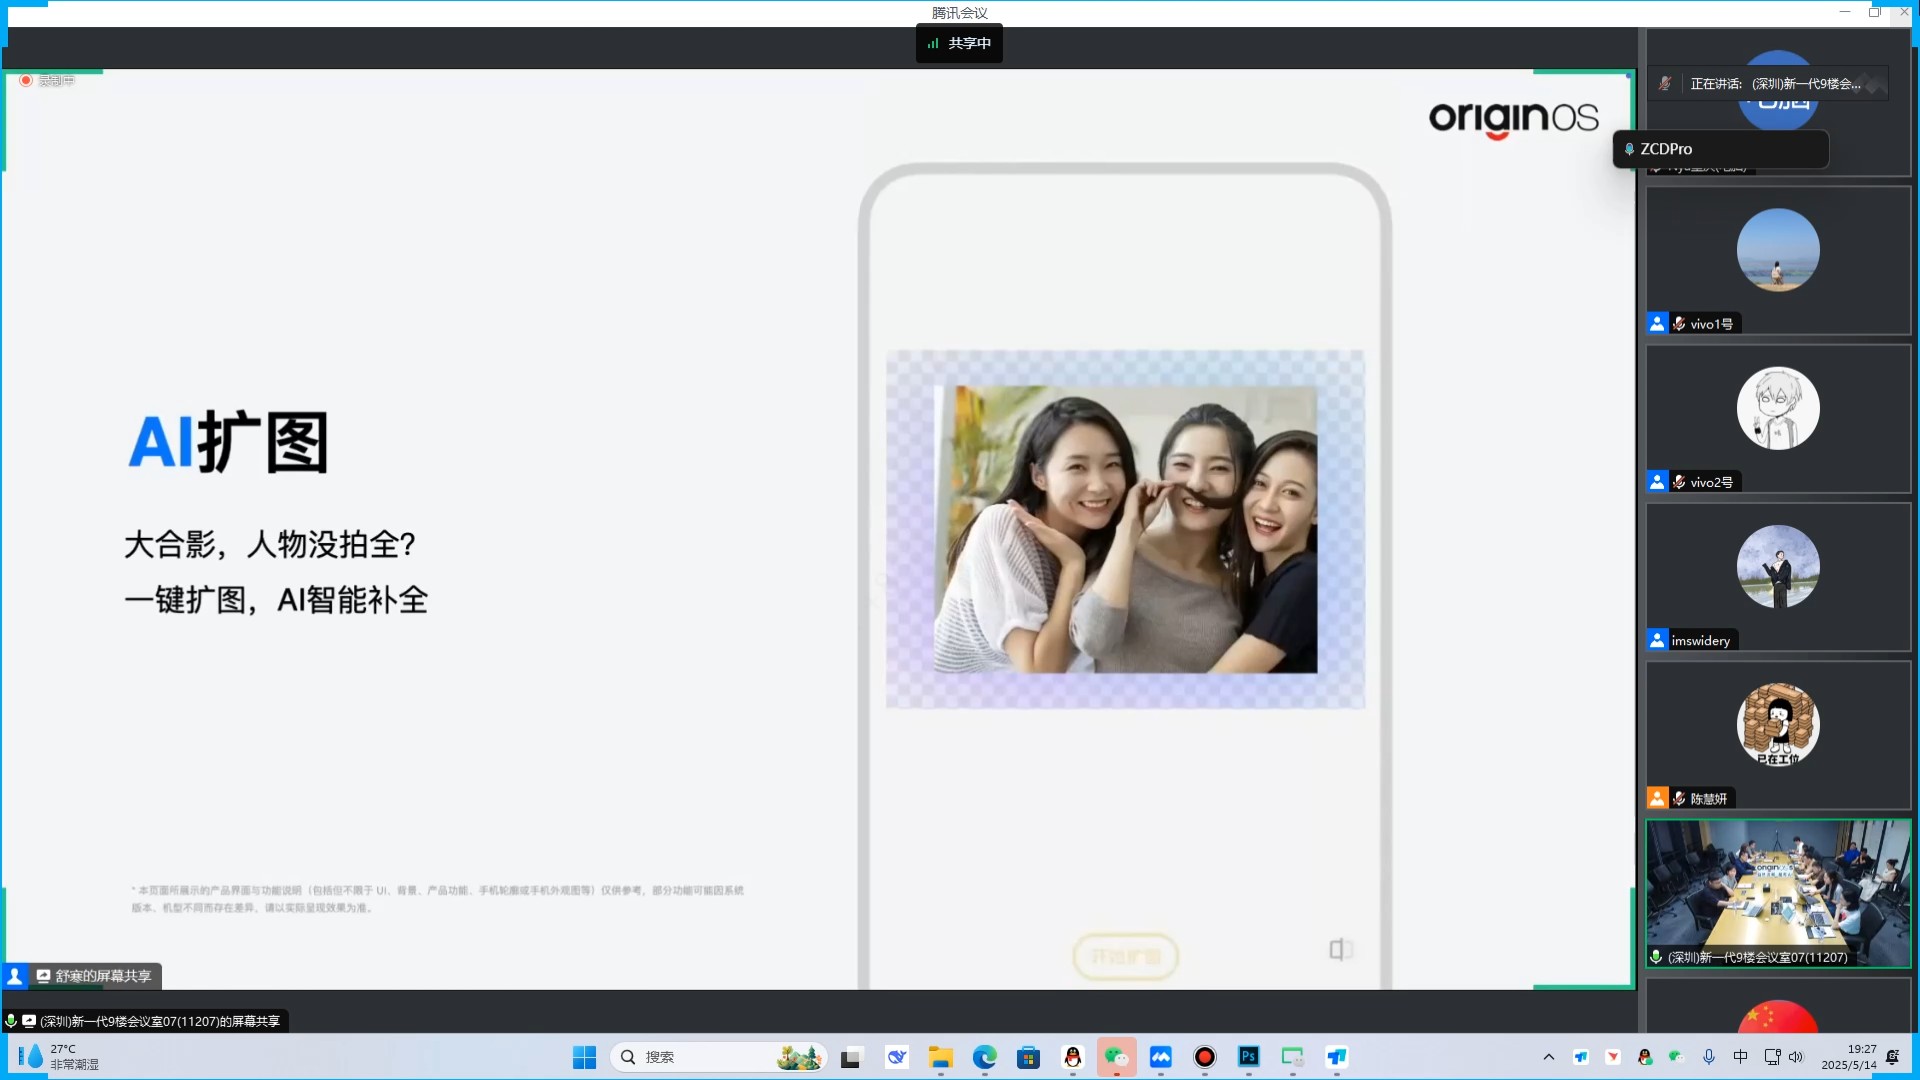Screen dimensions: 1920x1080
Task: Open the blue-and-white app right of Task View
Action: click(x=897, y=1057)
